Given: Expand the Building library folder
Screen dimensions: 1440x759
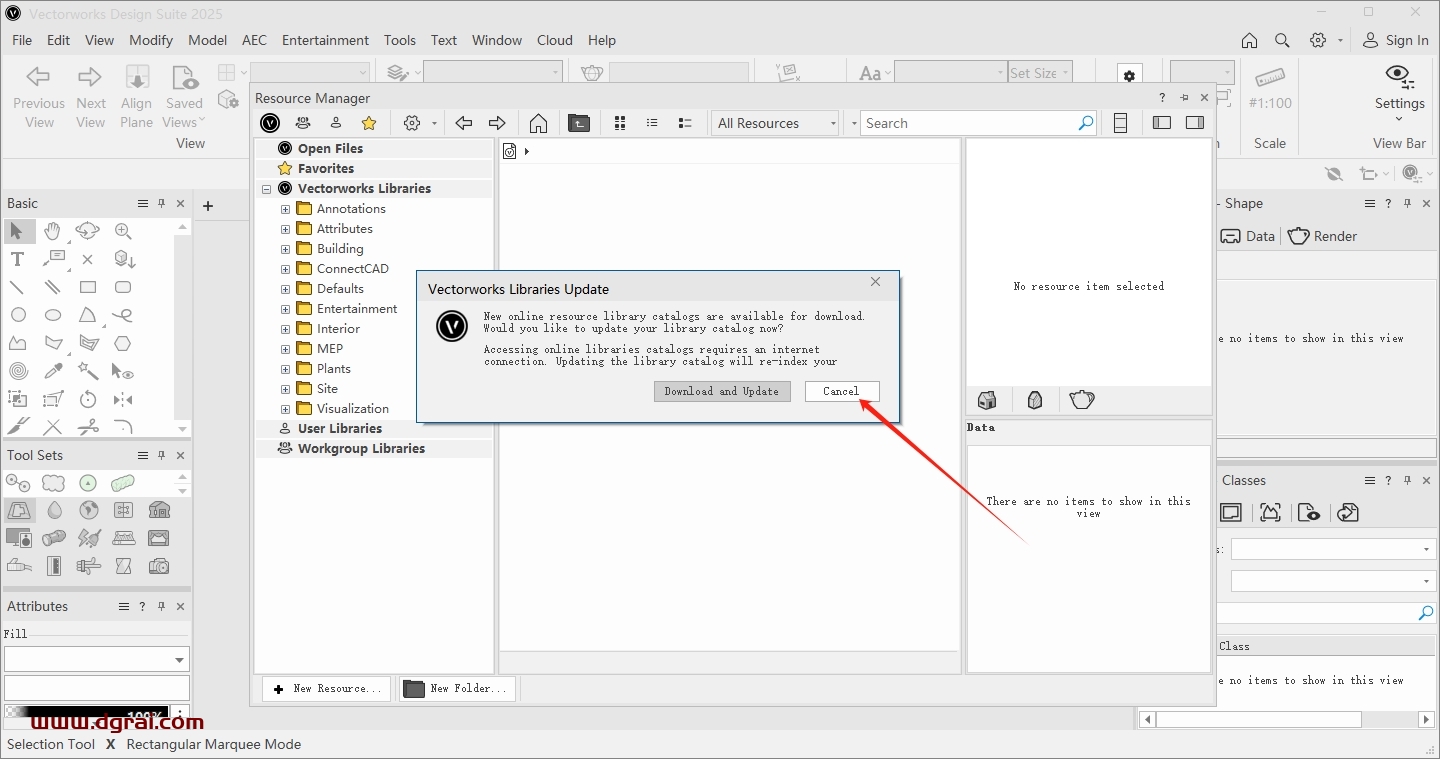Looking at the screenshot, I should tap(285, 249).
